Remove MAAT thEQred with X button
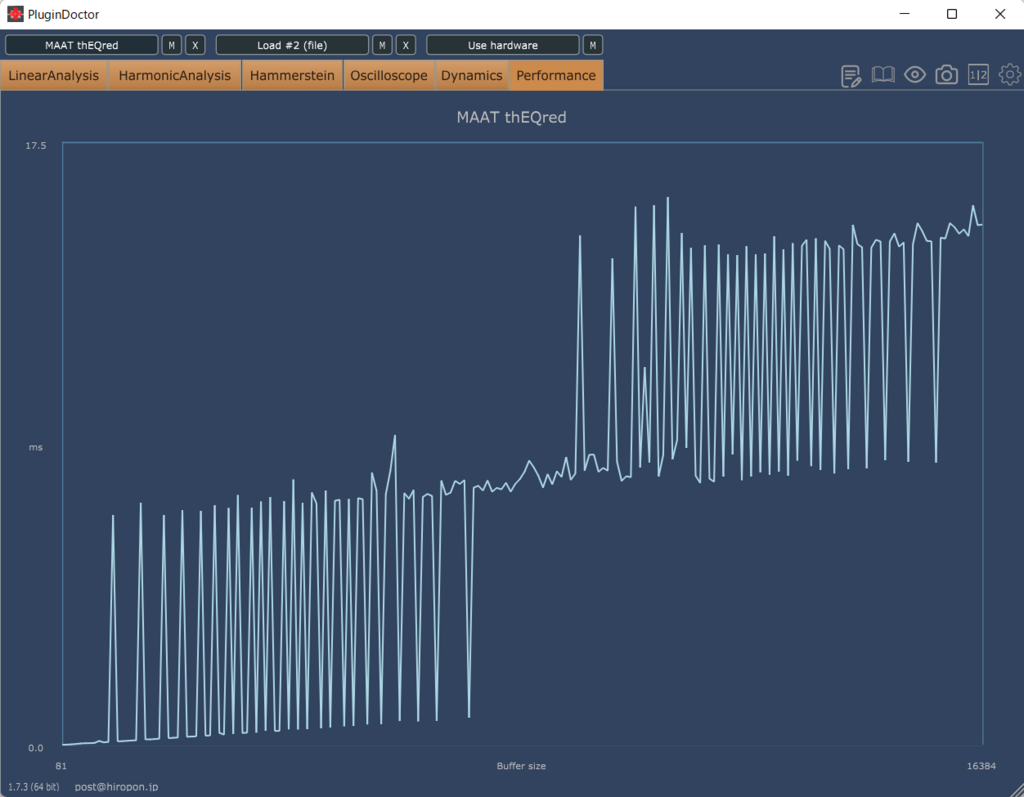 pyautogui.click(x=195, y=45)
